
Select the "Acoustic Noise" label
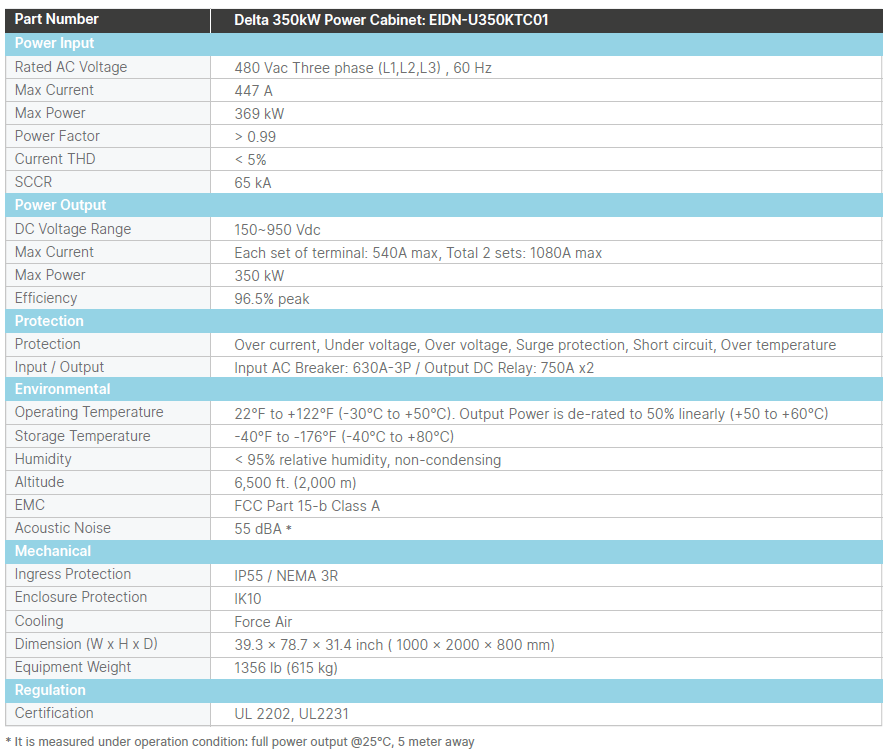pyautogui.click(x=63, y=528)
